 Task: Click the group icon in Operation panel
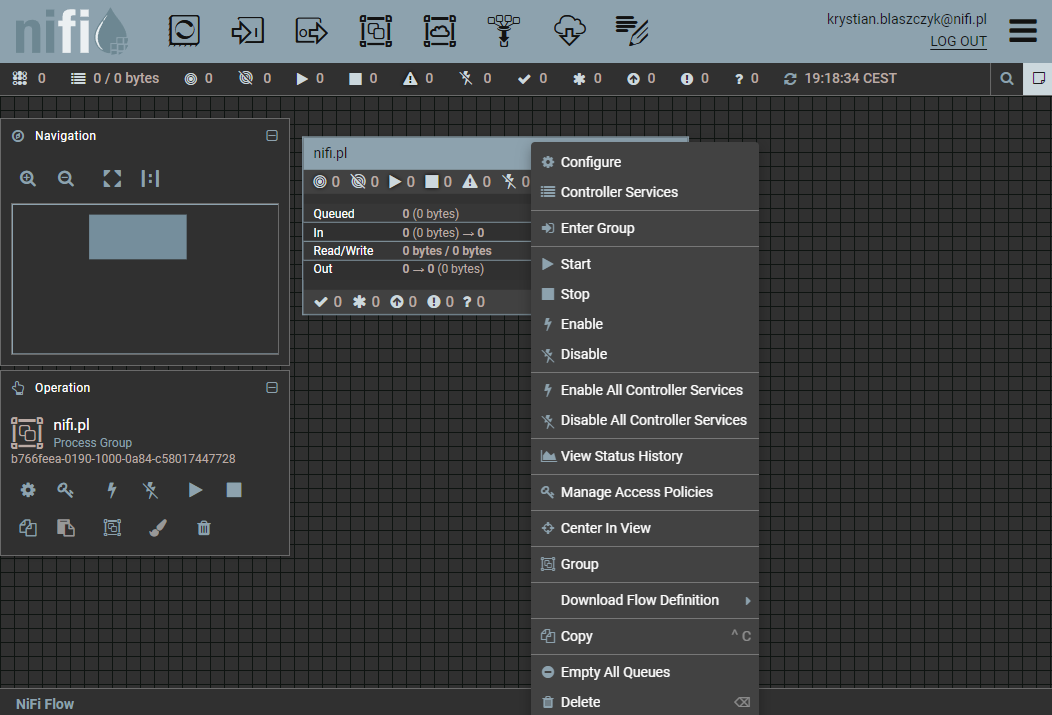pos(112,528)
